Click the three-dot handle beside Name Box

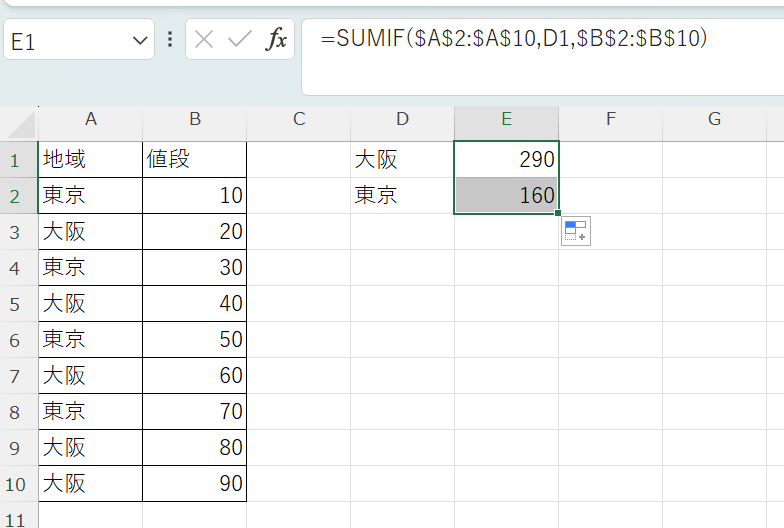coord(170,40)
